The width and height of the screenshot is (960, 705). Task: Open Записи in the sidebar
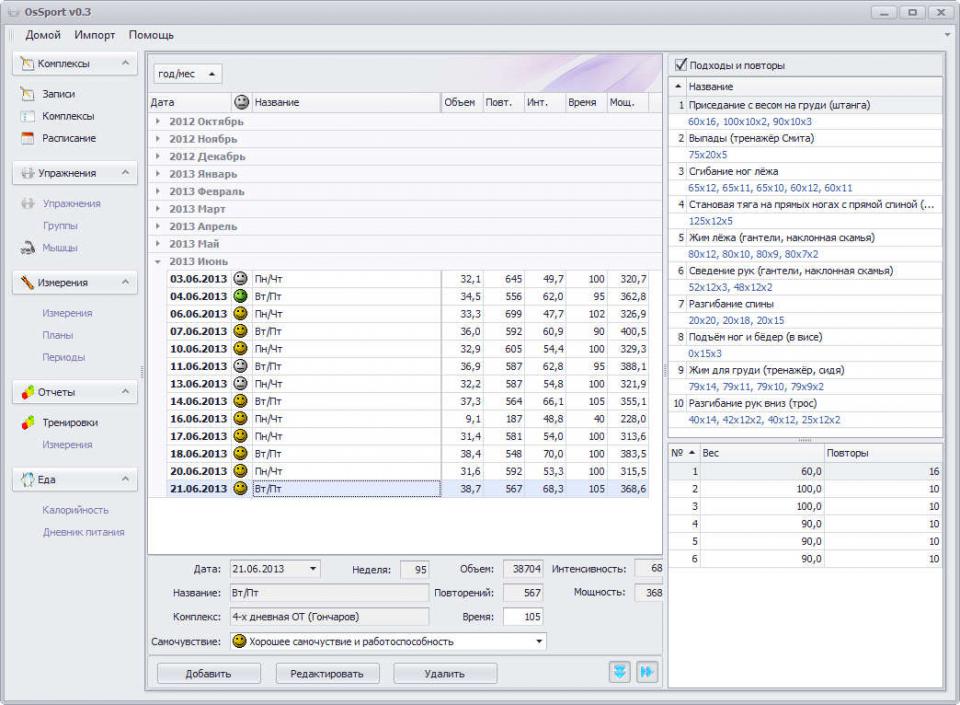click(58, 94)
